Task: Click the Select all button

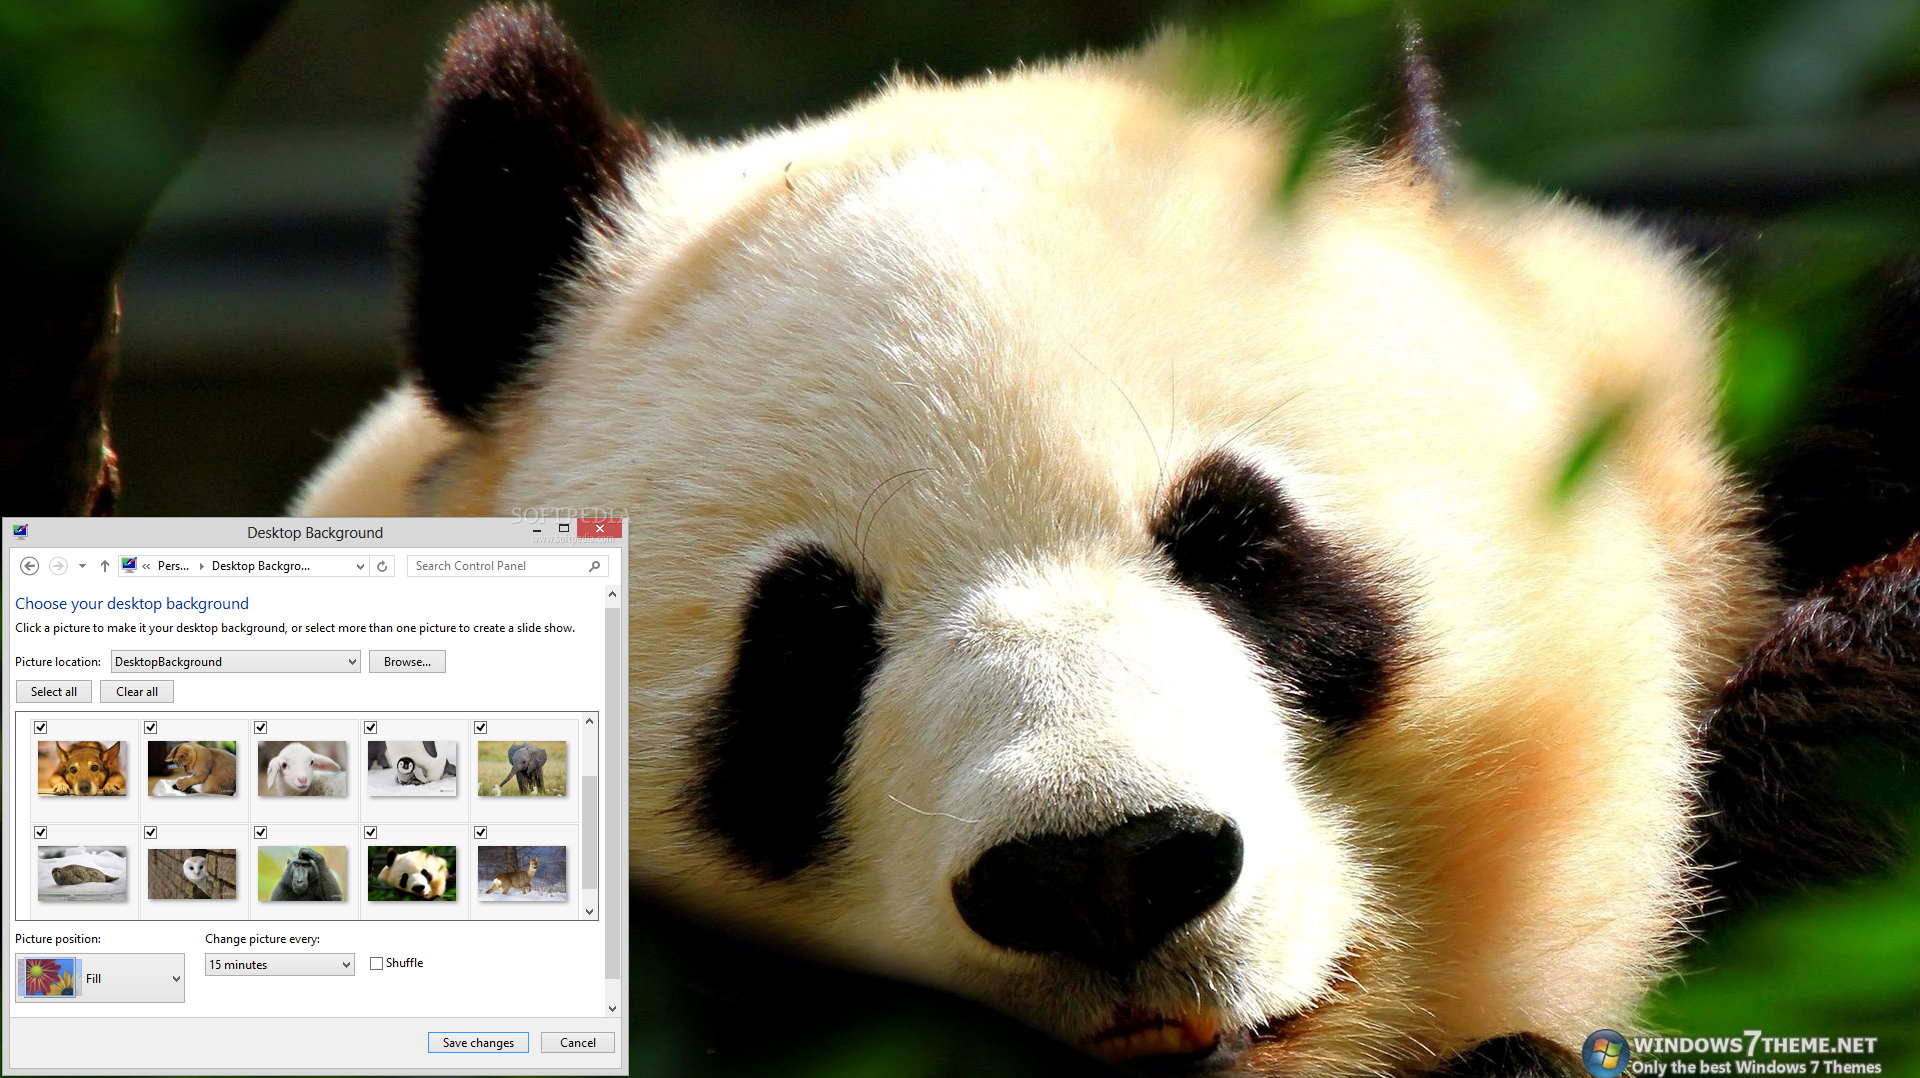Action: click(54, 692)
